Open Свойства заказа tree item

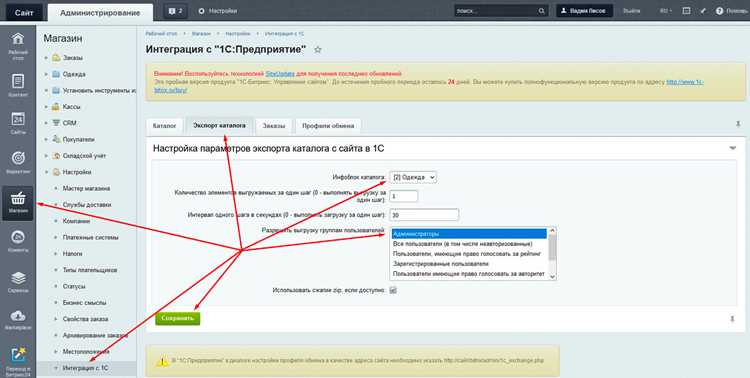coord(86,319)
